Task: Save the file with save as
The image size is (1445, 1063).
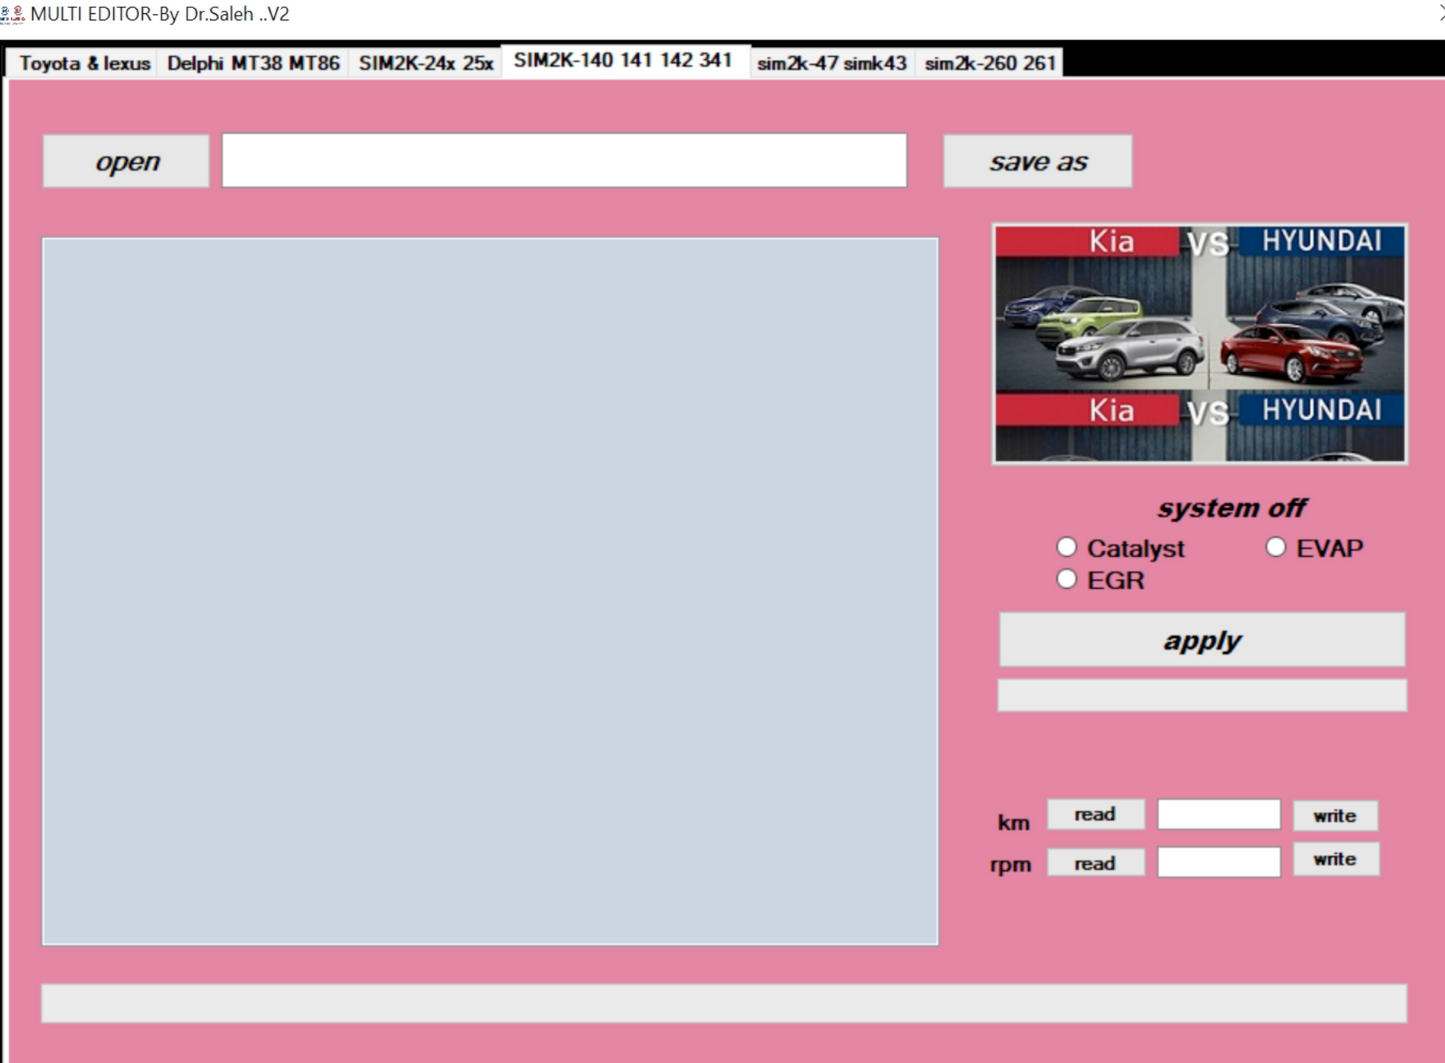Action: 1037,161
